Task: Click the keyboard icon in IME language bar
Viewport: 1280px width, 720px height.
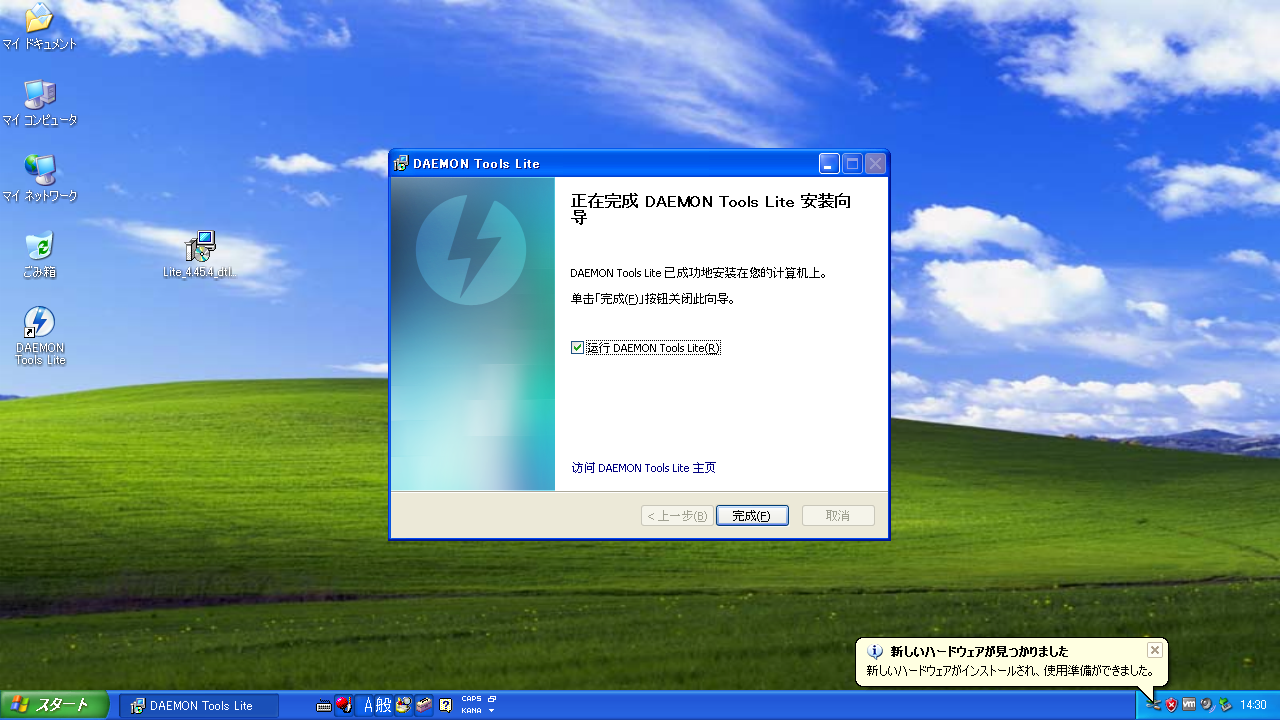Action: point(324,705)
